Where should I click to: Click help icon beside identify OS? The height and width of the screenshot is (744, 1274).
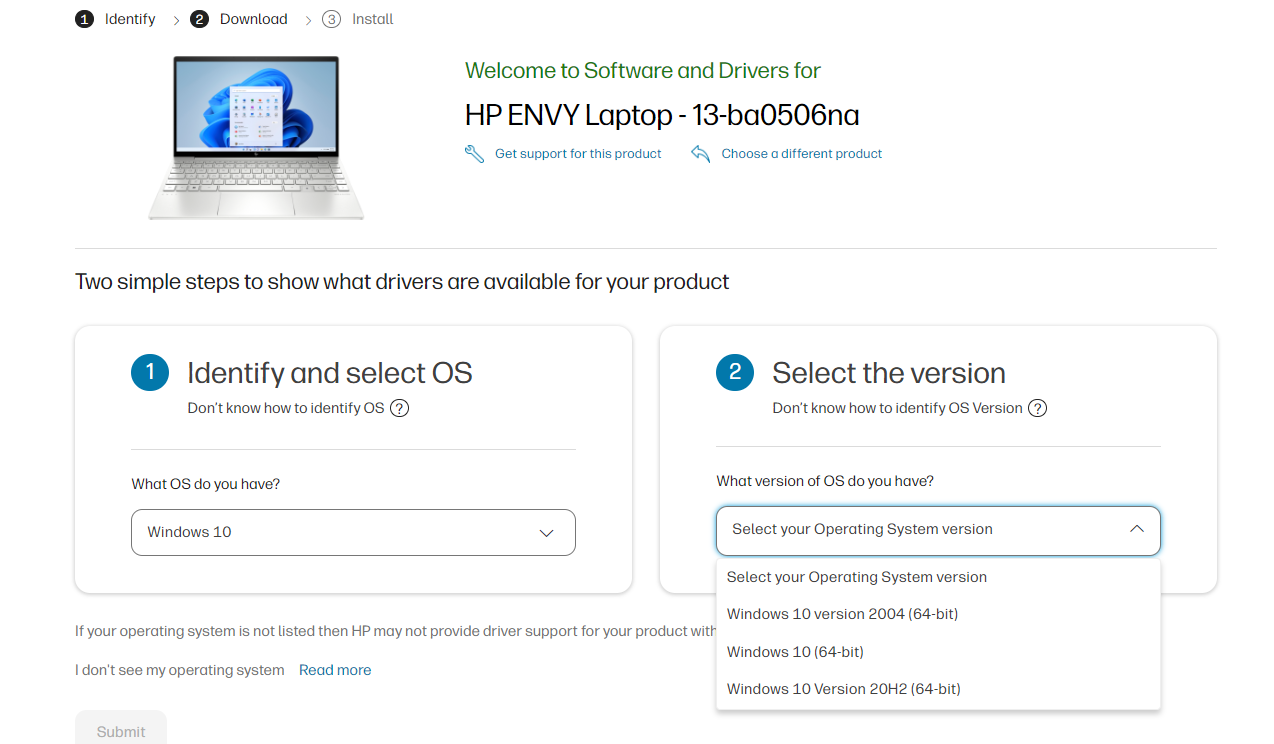pos(399,408)
